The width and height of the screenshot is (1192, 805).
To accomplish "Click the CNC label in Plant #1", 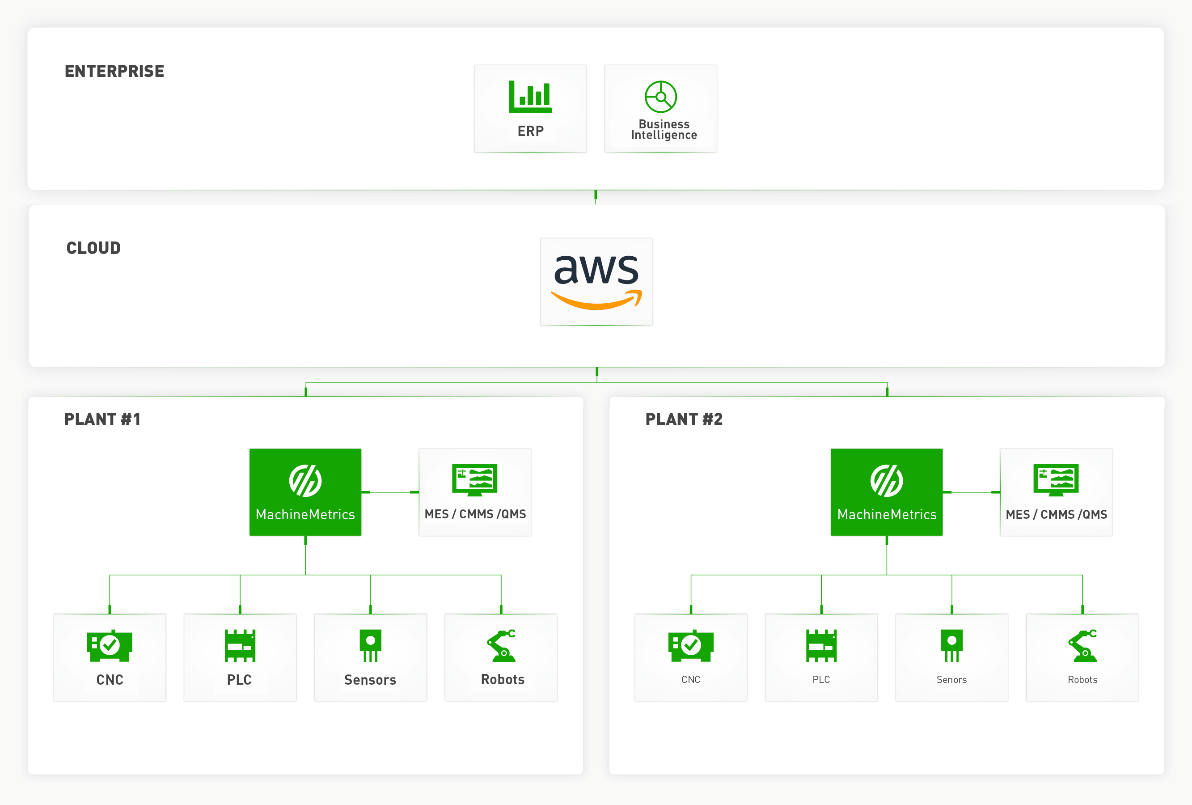I will 109,680.
